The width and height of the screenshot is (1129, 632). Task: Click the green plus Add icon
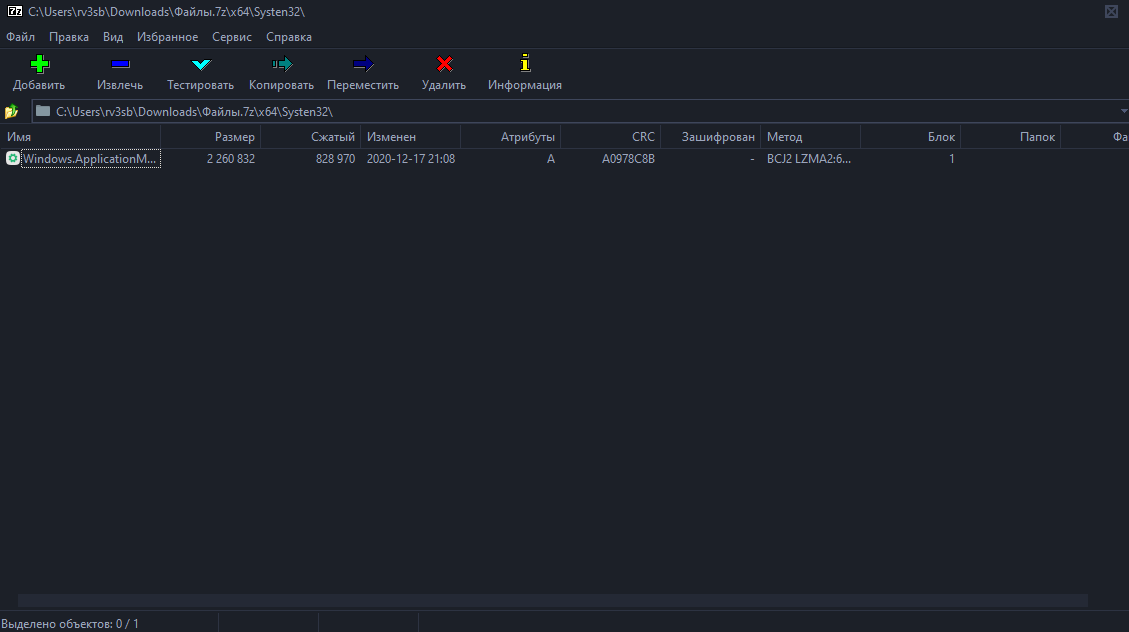click(39, 65)
